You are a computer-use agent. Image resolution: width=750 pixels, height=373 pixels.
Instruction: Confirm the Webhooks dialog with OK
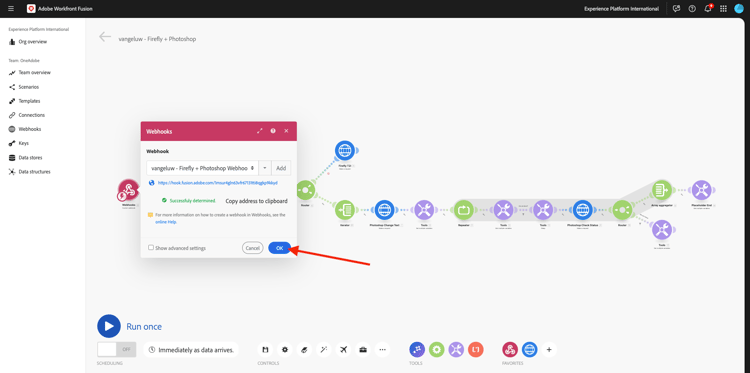279,248
